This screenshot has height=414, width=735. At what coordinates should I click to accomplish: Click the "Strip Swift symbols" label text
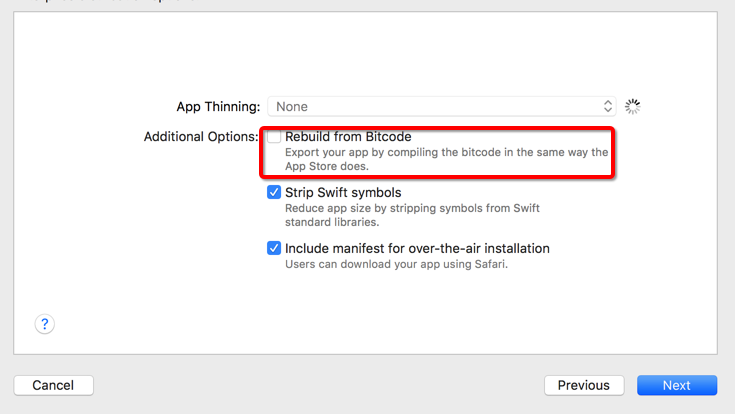(343, 192)
